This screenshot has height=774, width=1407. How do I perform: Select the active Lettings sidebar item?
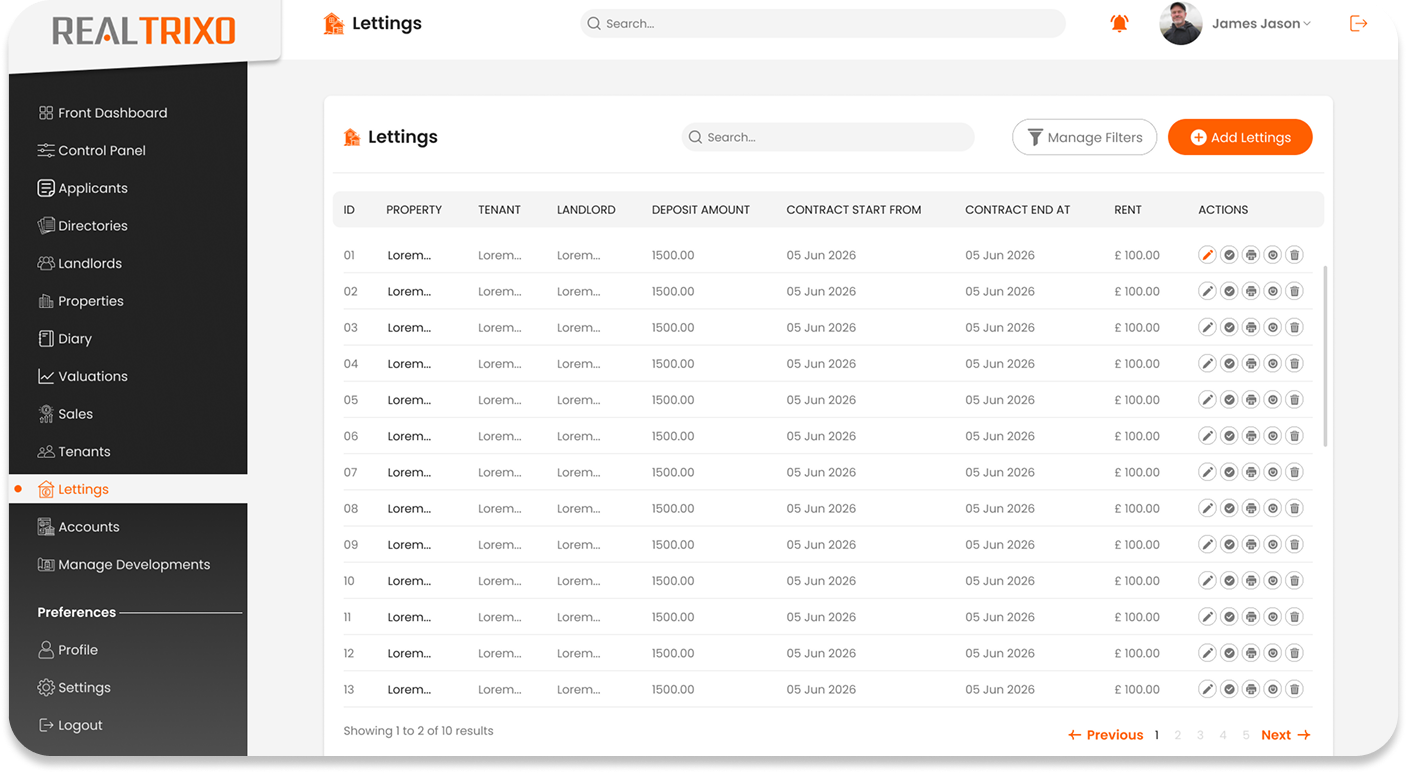pyautogui.click(x=128, y=489)
